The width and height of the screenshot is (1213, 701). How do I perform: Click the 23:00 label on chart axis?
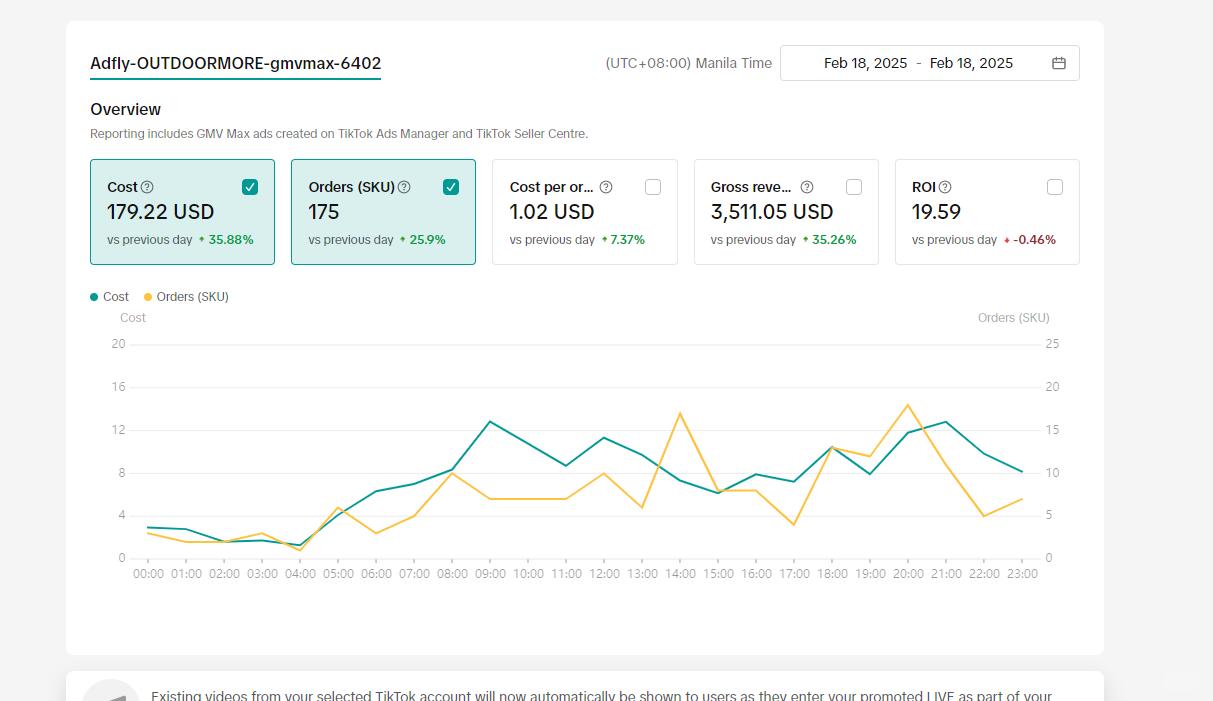click(1022, 574)
